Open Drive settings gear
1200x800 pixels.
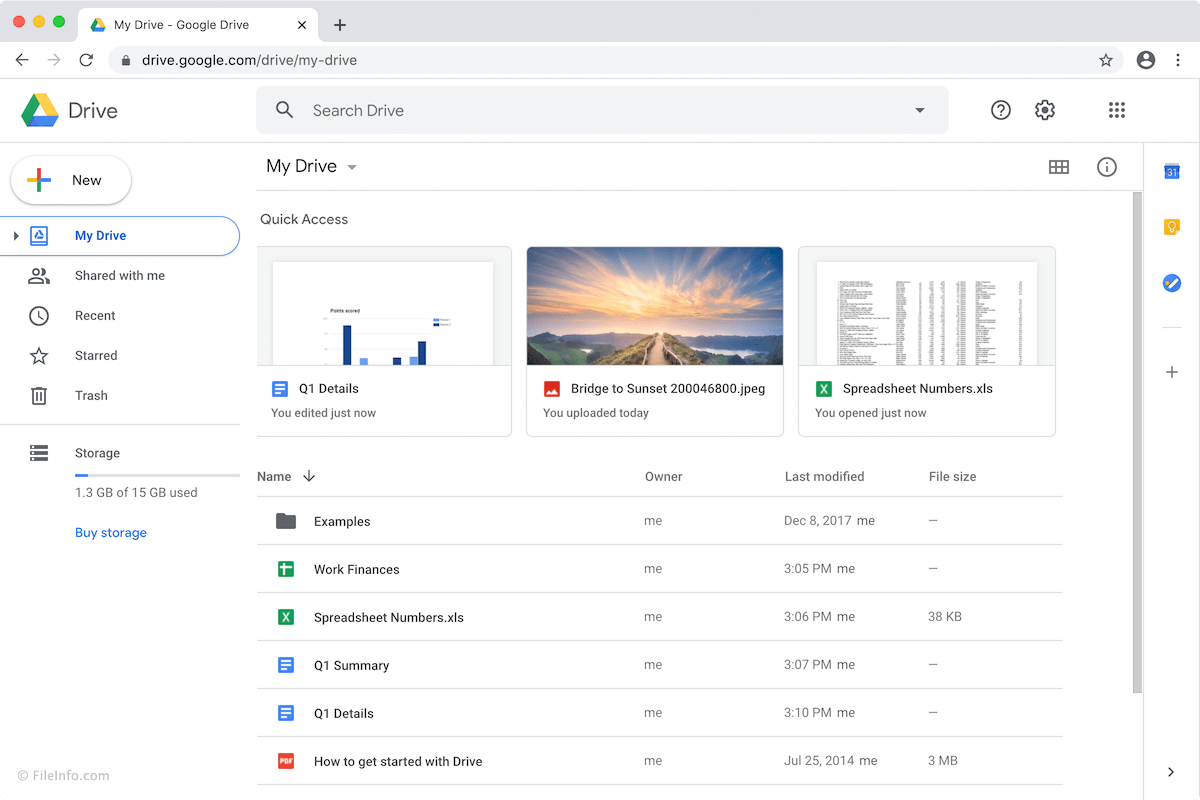(1045, 110)
